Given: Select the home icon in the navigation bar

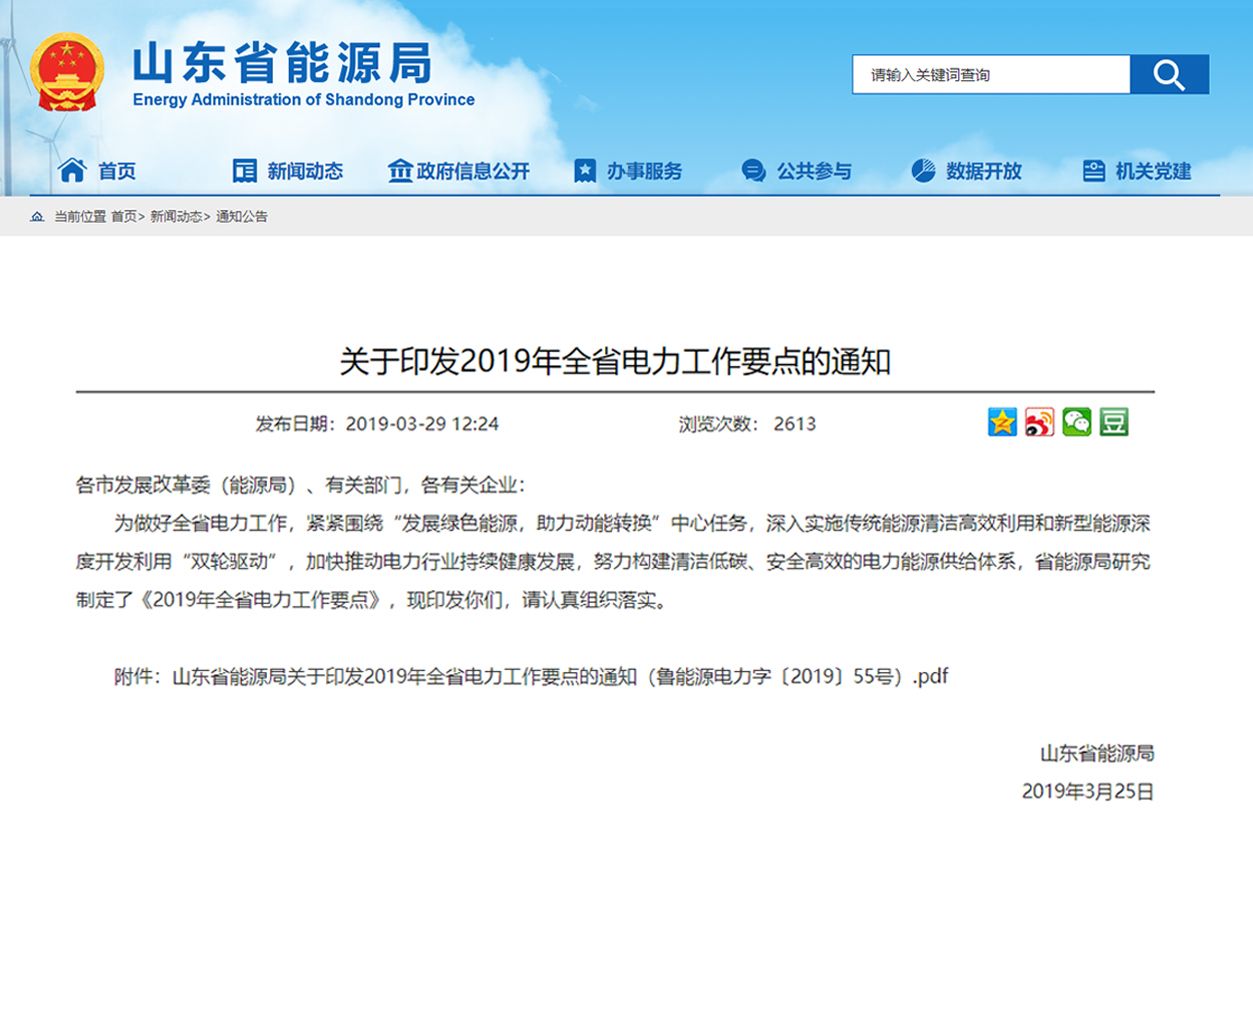Looking at the screenshot, I should (71, 170).
